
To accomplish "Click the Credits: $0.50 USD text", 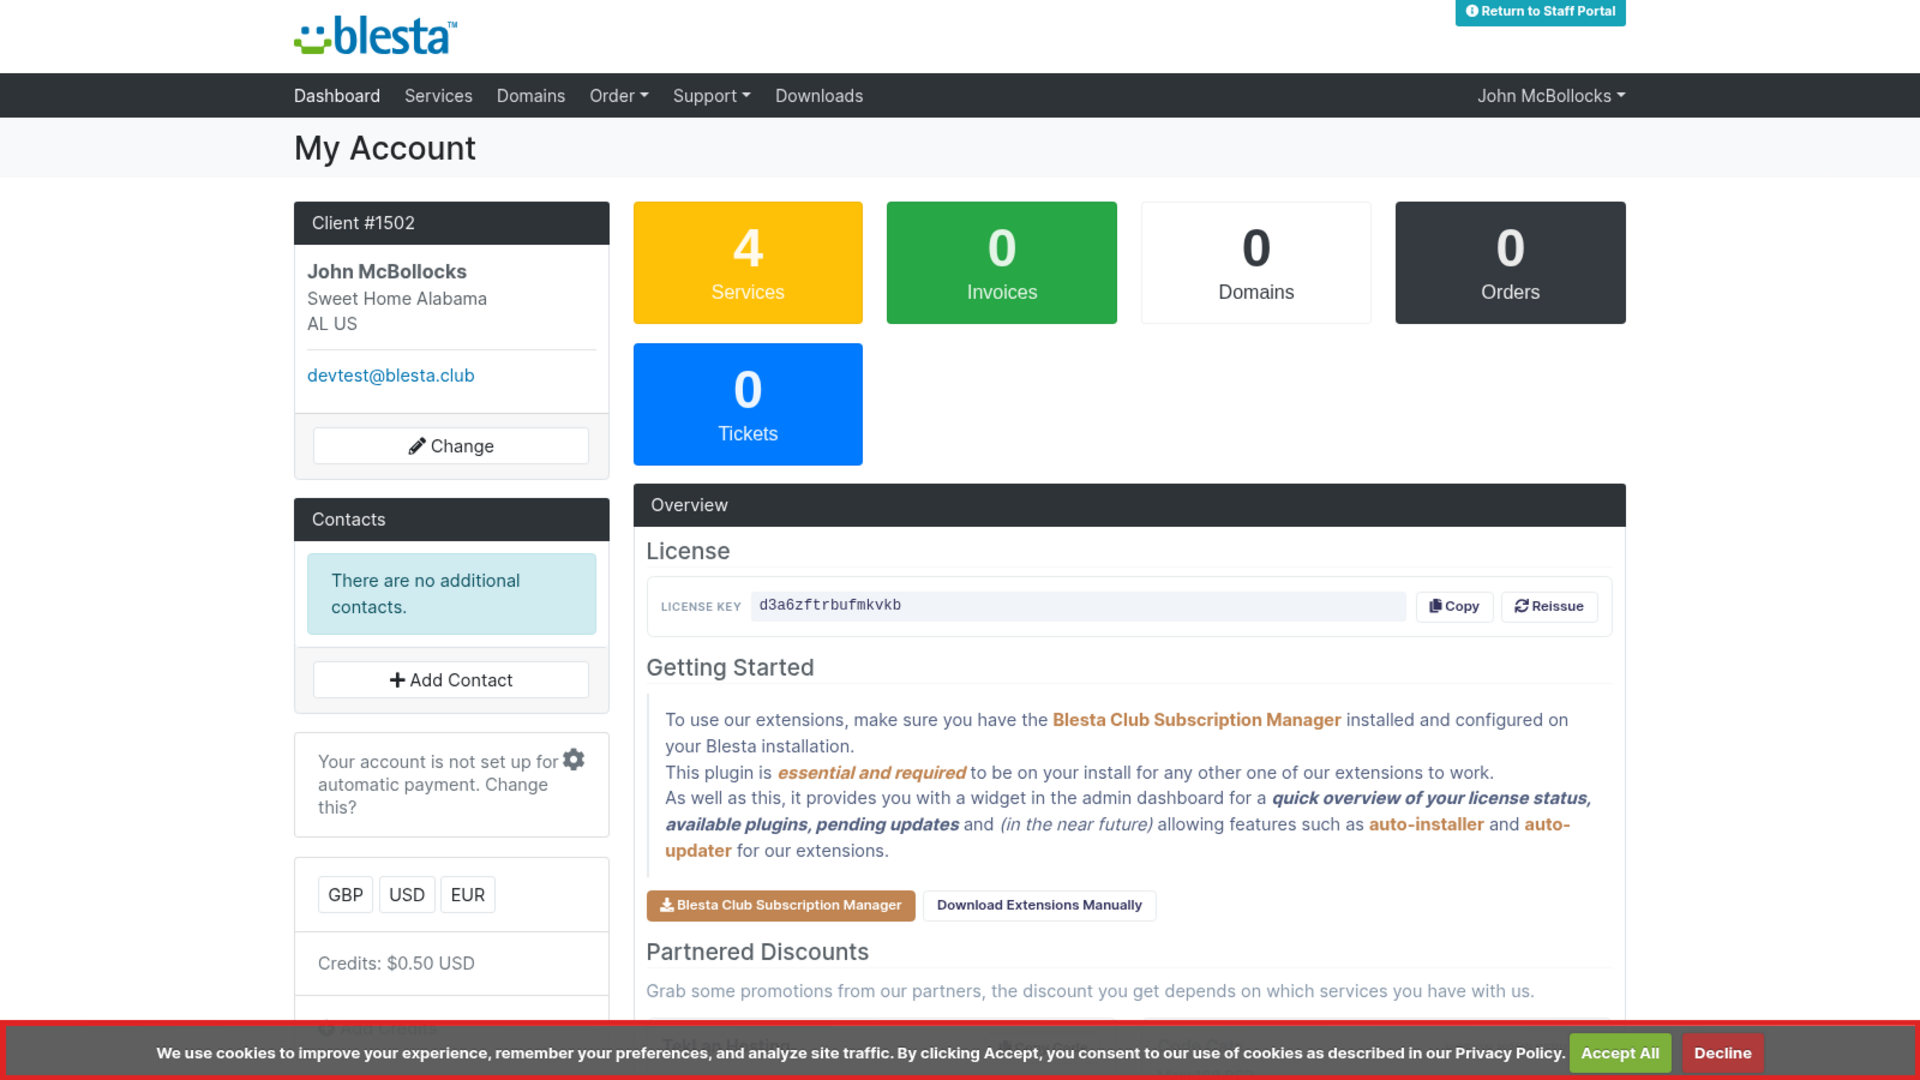I will coord(396,964).
